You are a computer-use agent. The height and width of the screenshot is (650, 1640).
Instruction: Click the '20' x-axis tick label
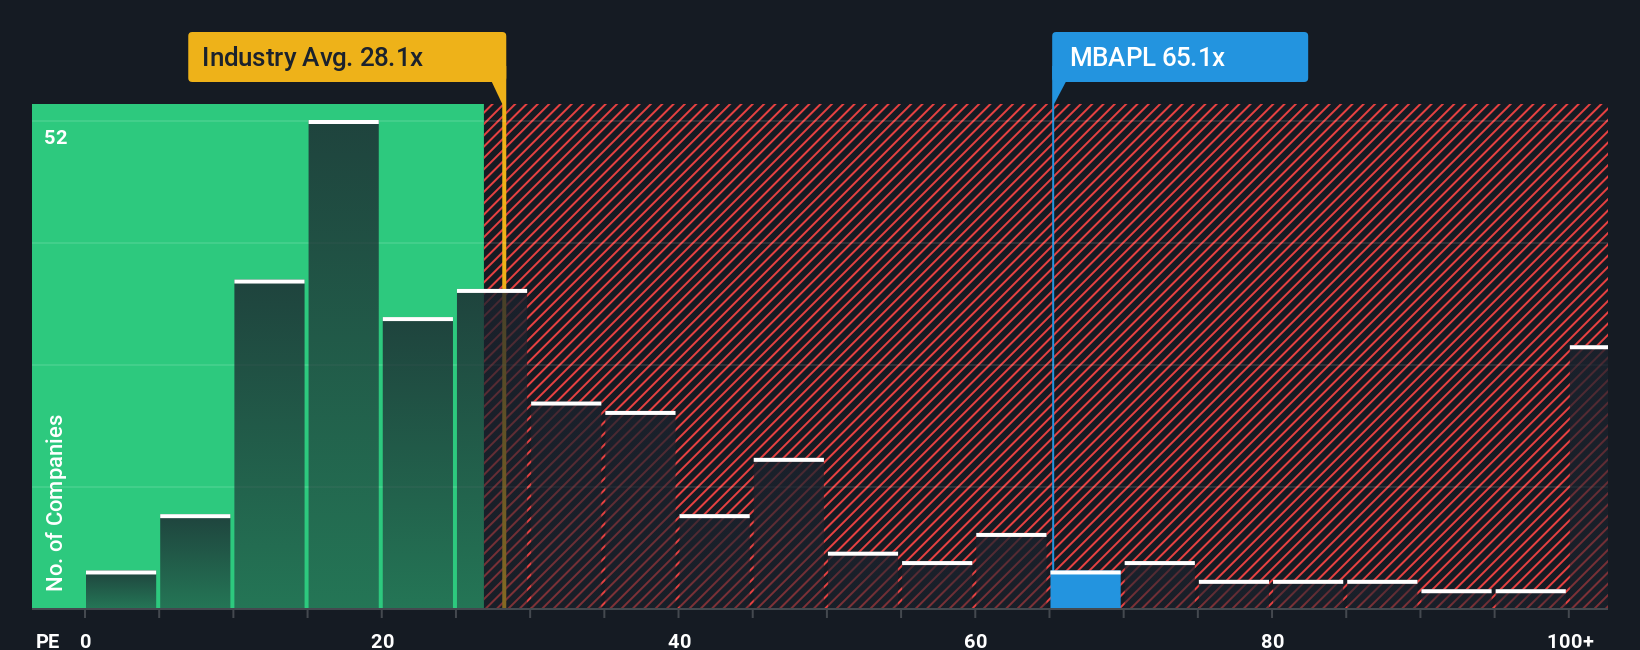[x=383, y=640]
